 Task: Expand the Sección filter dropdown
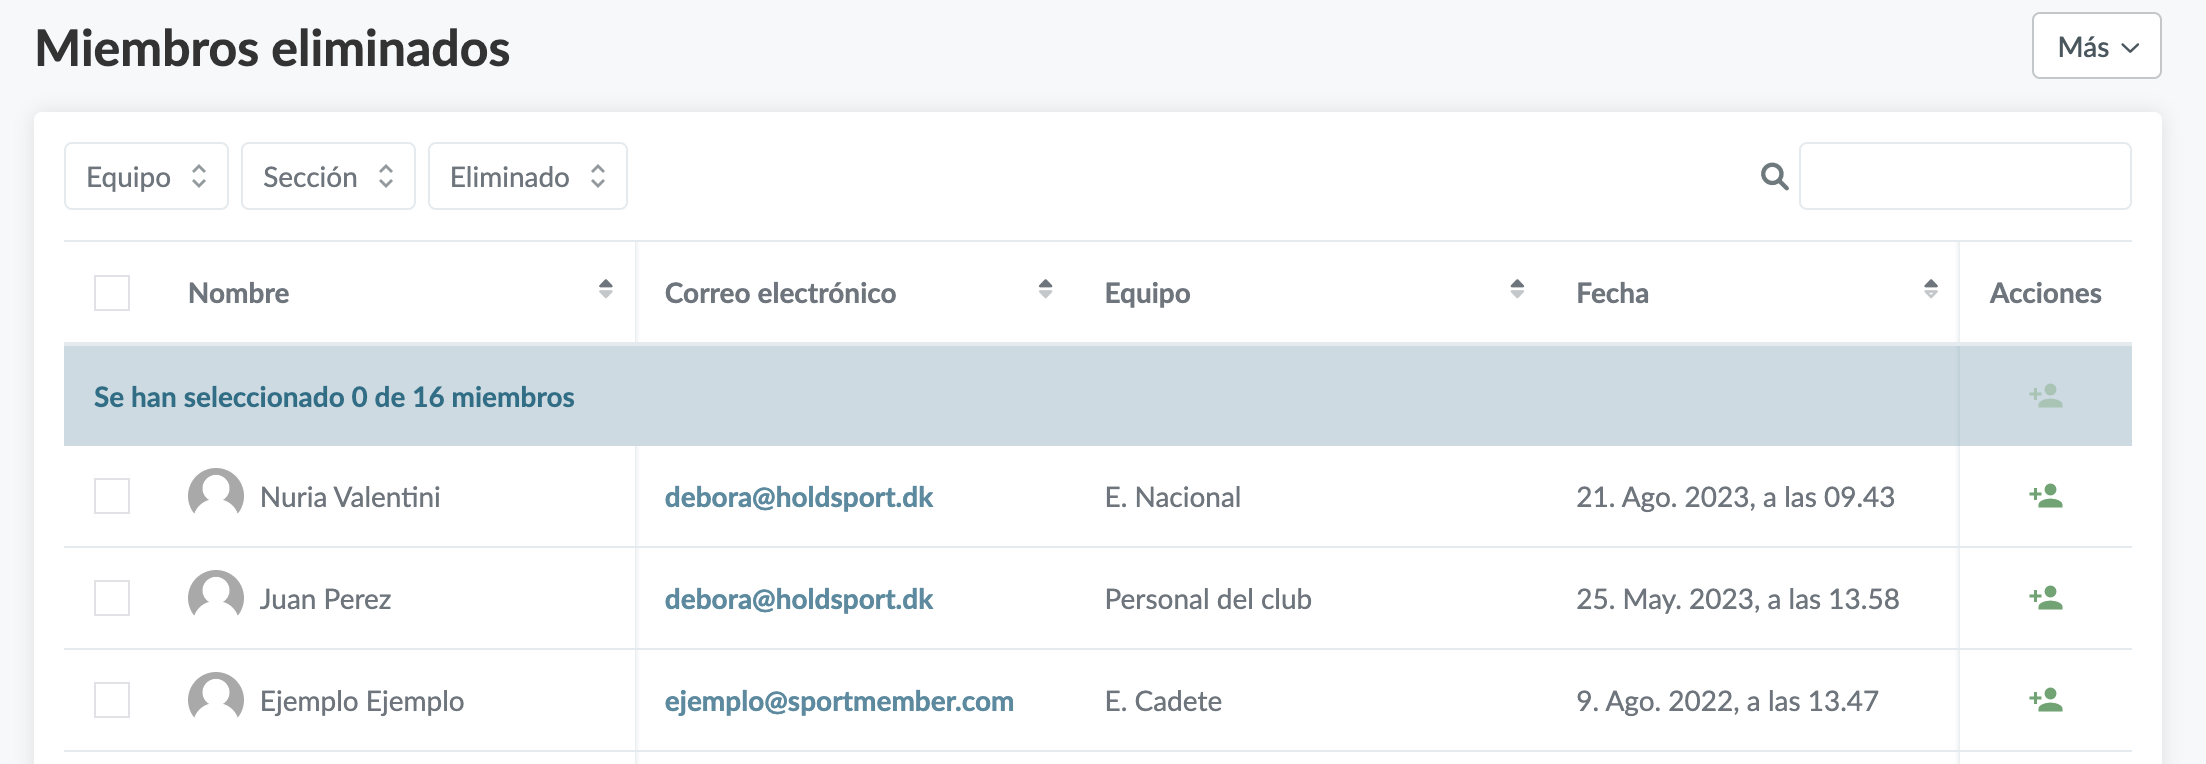click(x=328, y=177)
